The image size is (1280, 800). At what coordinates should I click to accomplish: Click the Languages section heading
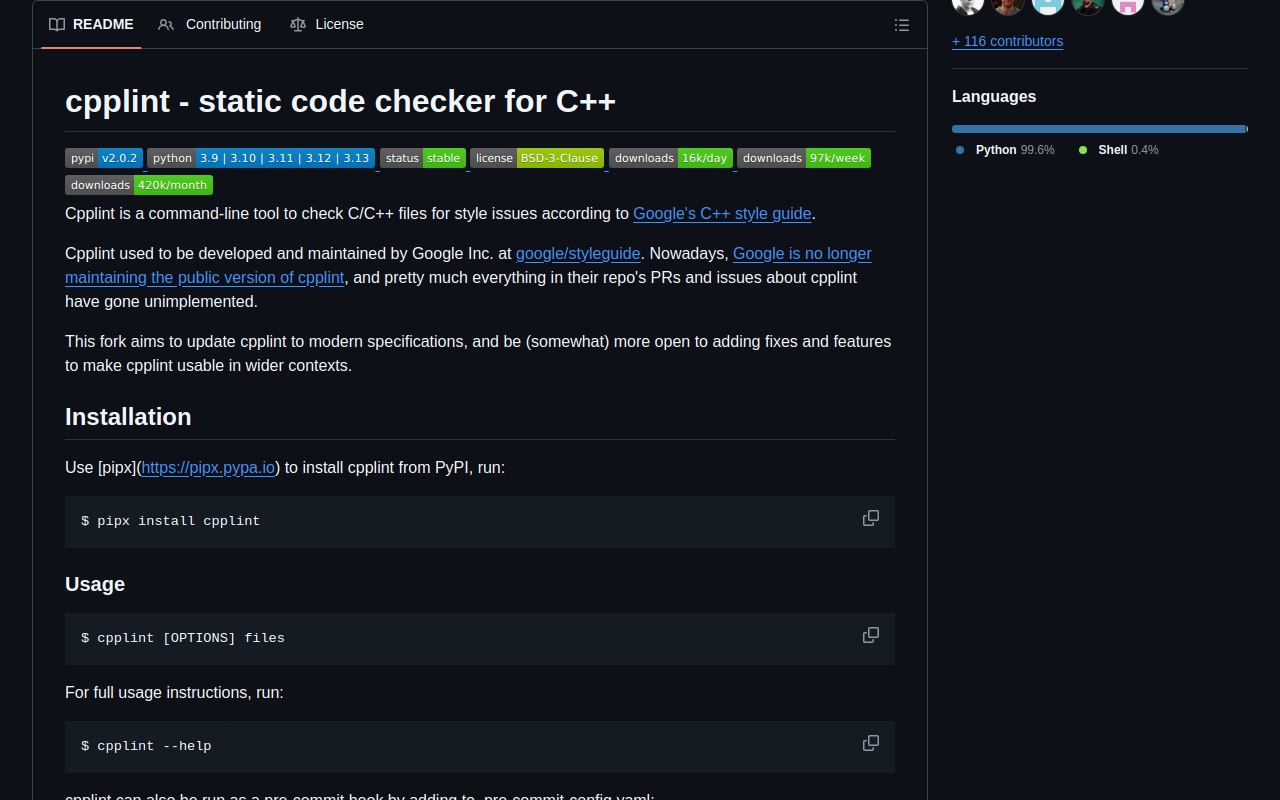coord(994,97)
